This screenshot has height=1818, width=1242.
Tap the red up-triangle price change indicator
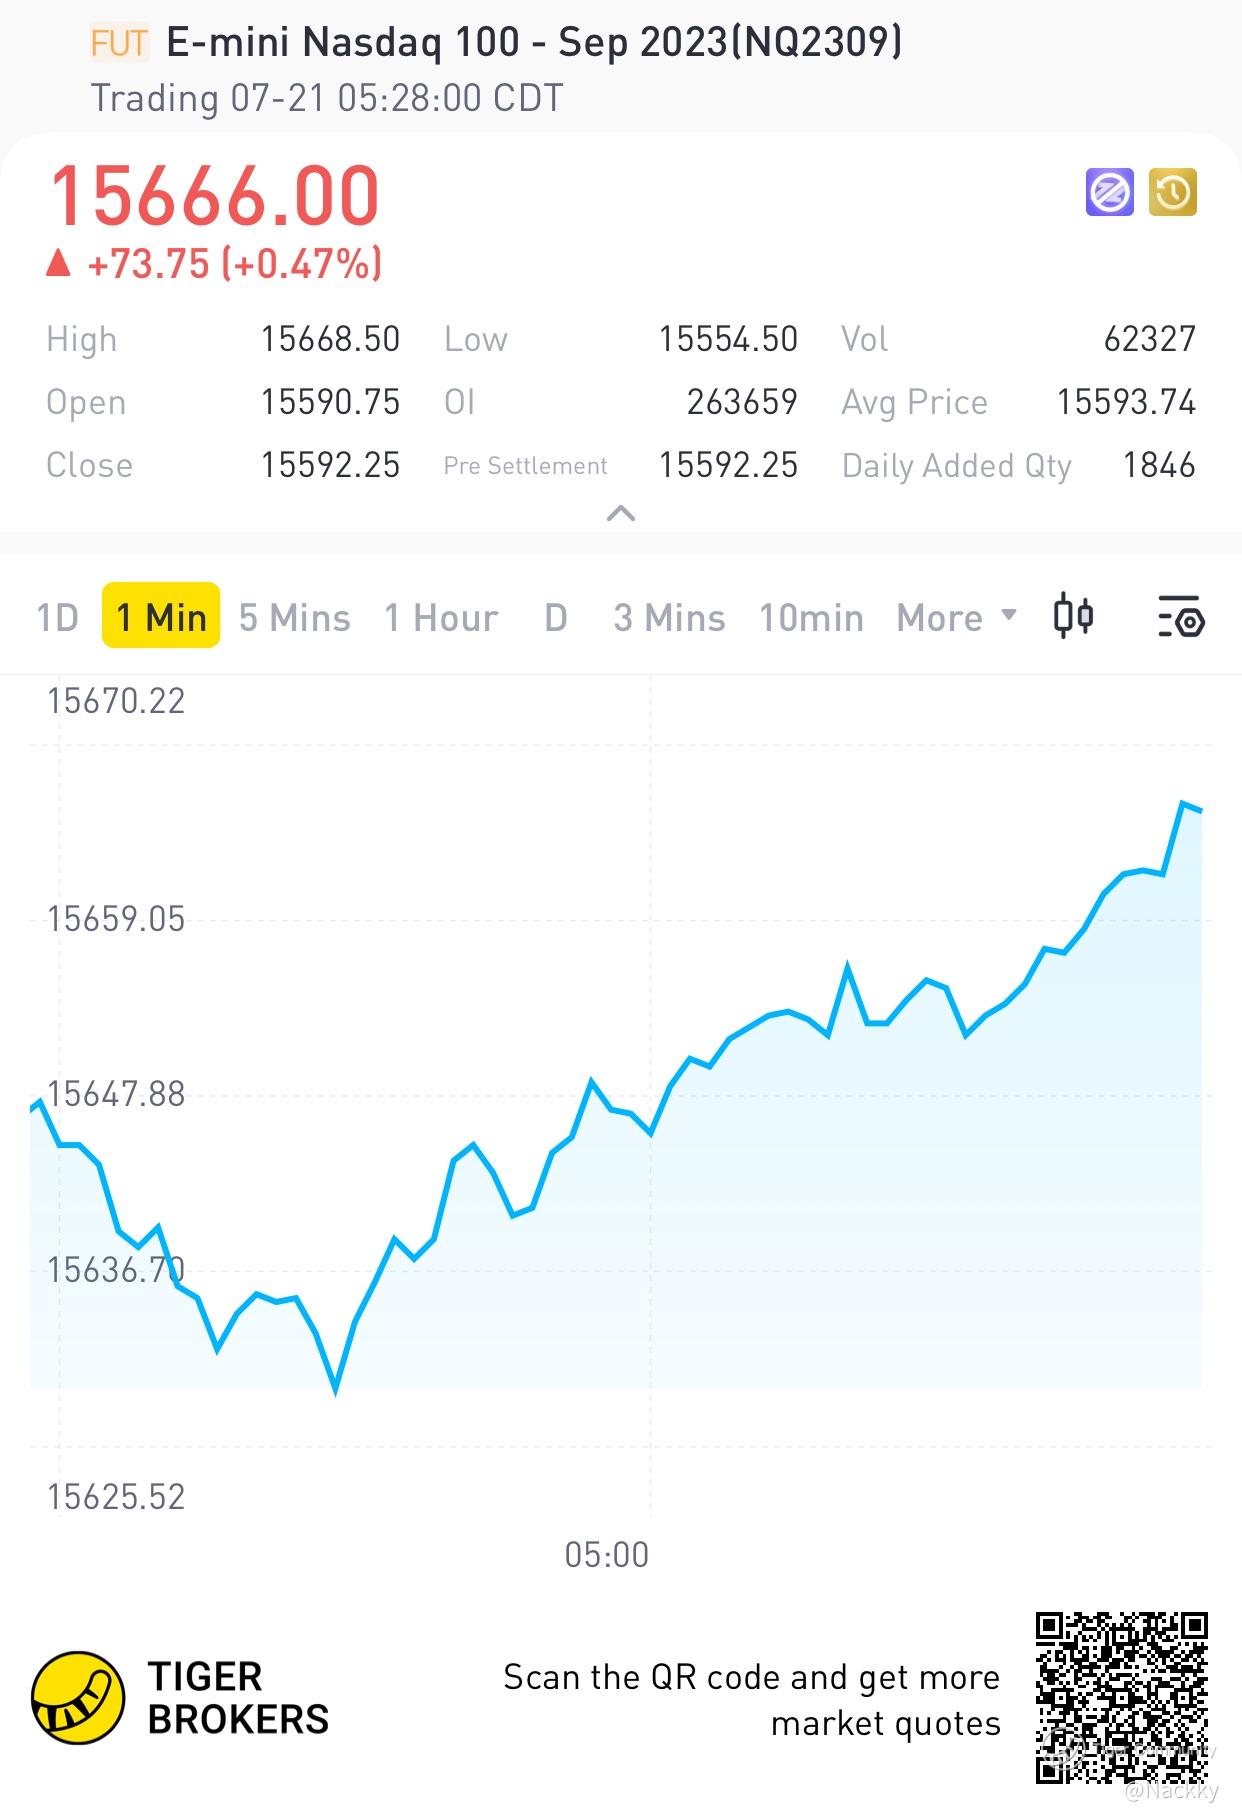tap(59, 264)
